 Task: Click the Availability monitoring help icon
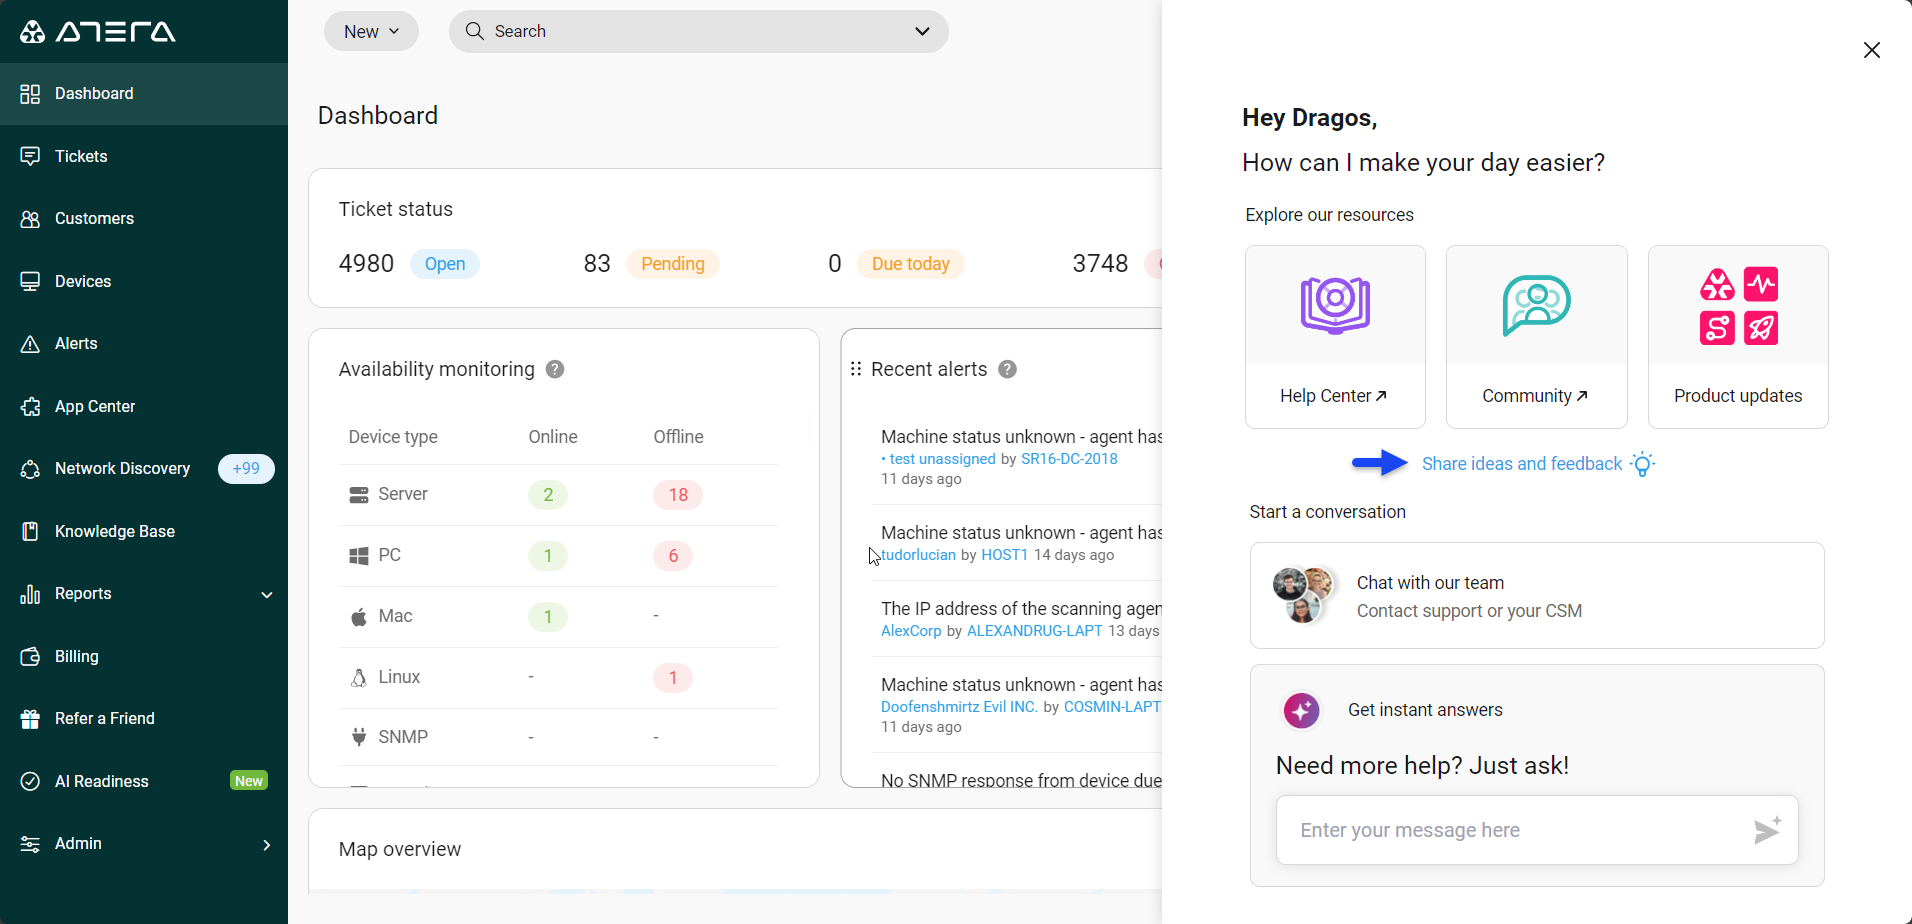point(555,370)
